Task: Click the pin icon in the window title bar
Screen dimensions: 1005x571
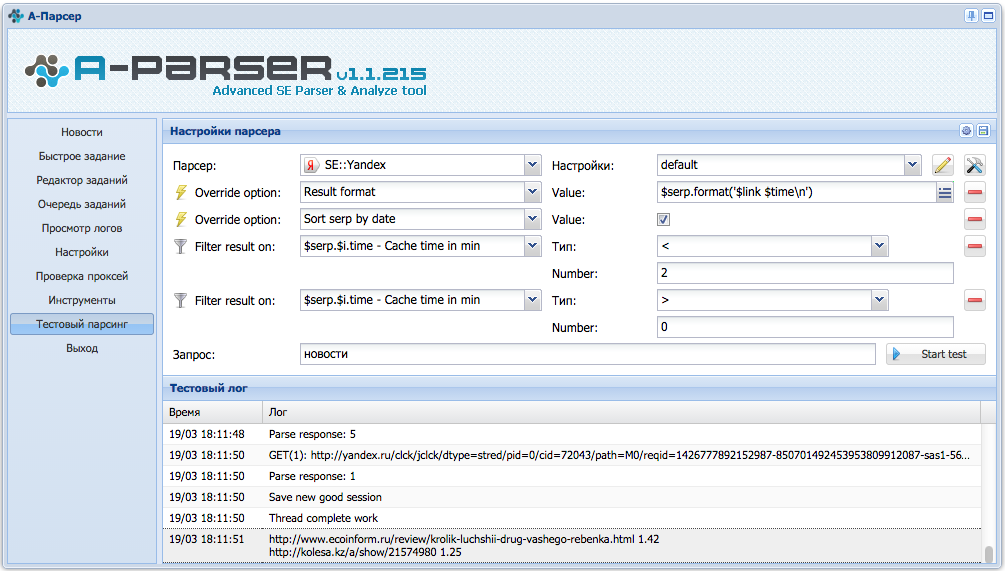Action: coord(972,15)
